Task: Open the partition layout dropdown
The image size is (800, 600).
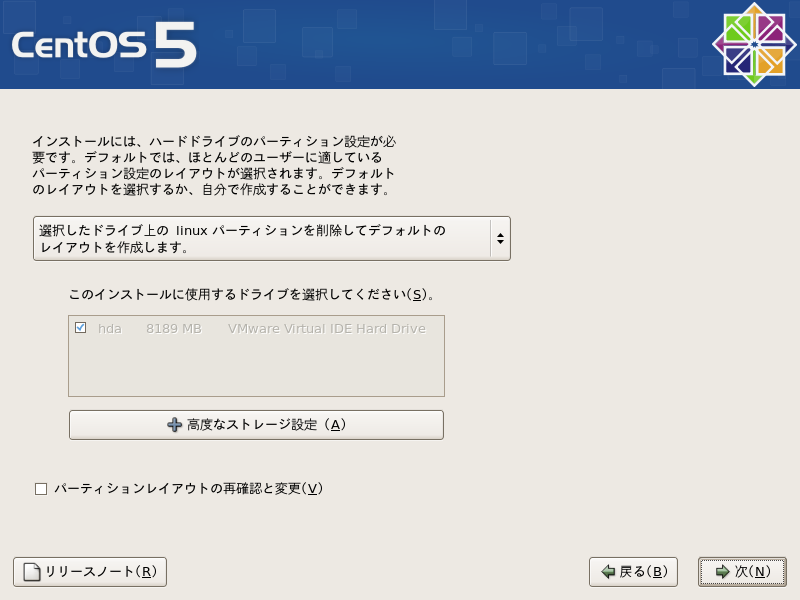Action: coord(271,238)
